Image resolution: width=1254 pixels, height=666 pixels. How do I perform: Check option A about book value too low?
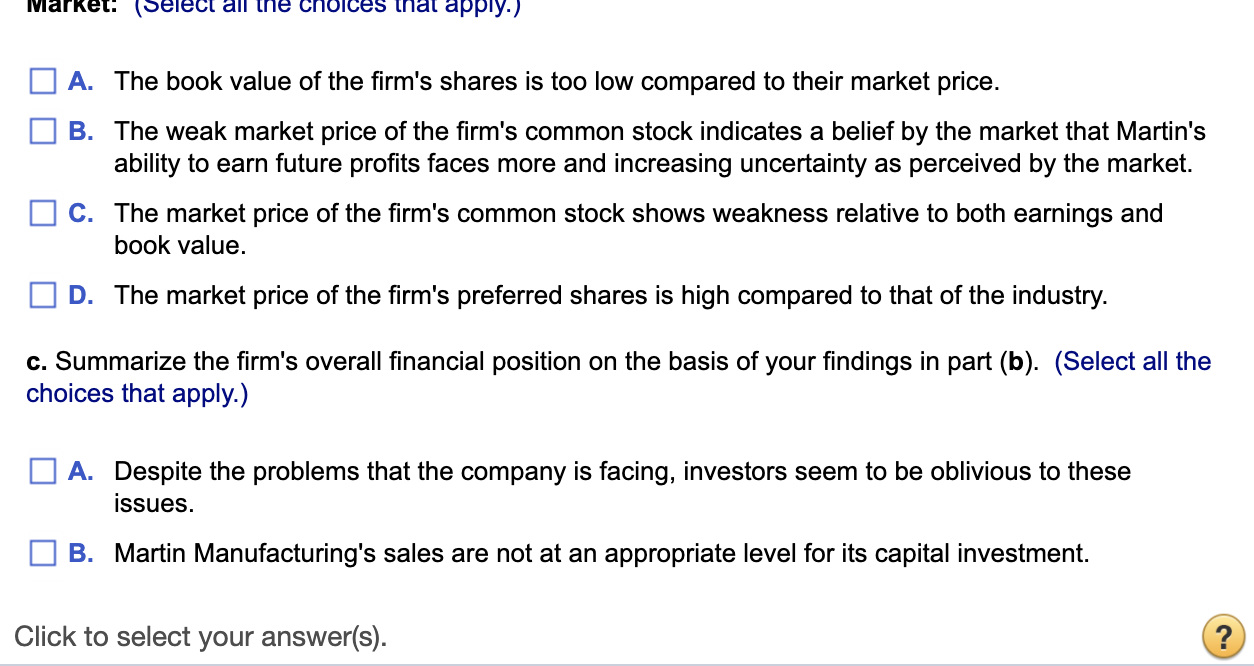[x=43, y=81]
